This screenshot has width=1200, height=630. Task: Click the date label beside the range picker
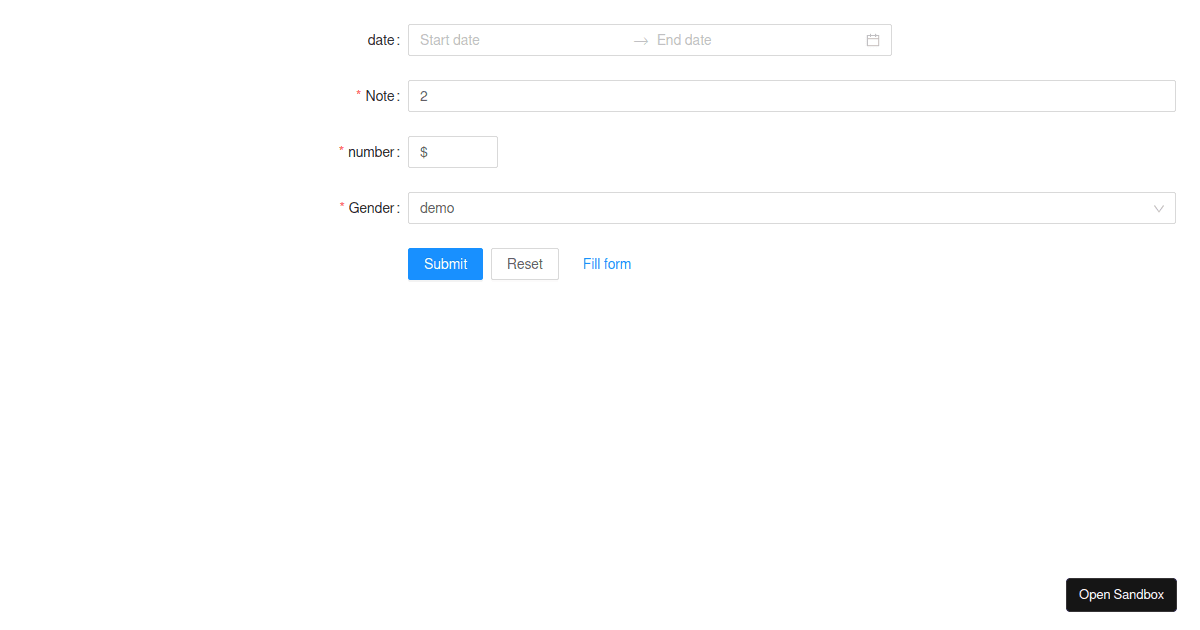pyautogui.click(x=380, y=40)
